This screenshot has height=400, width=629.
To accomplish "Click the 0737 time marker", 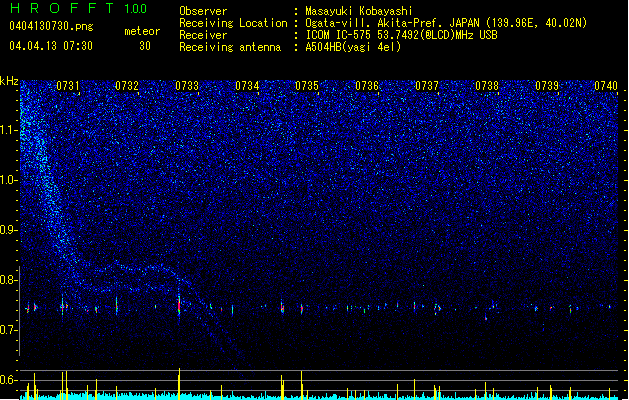I will (427, 86).
